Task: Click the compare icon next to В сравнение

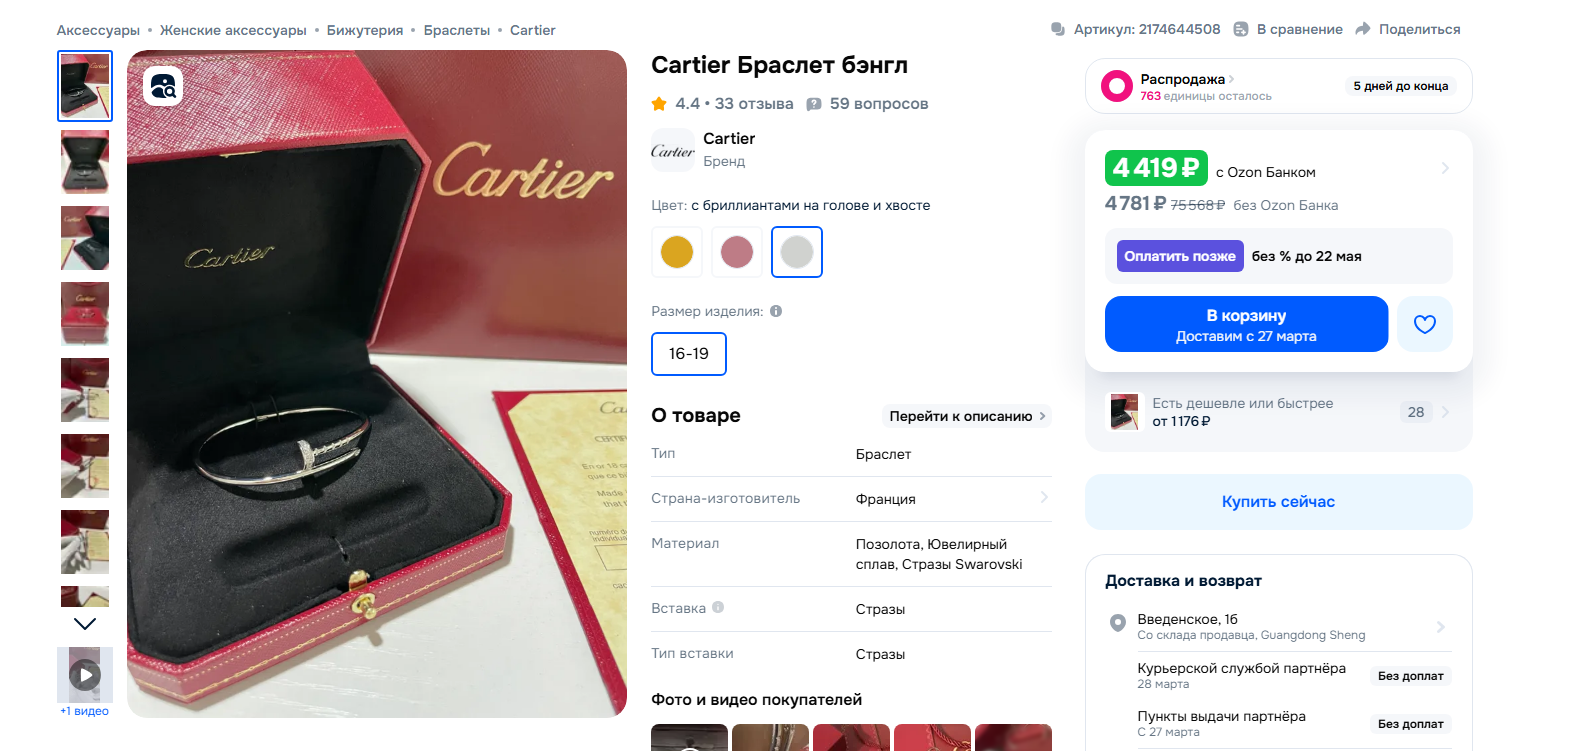Action: coord(1241,29)
